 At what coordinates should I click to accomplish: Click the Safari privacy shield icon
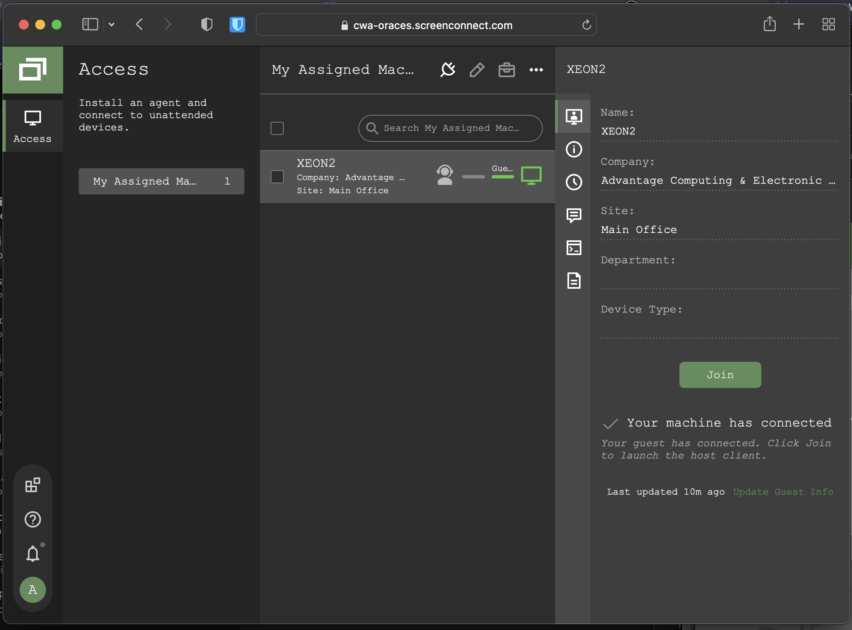pos(206,24)
